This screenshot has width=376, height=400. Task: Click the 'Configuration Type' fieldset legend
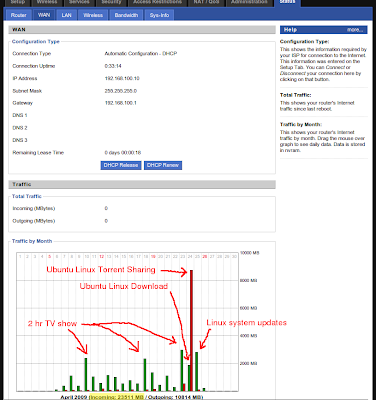[36, 42]
